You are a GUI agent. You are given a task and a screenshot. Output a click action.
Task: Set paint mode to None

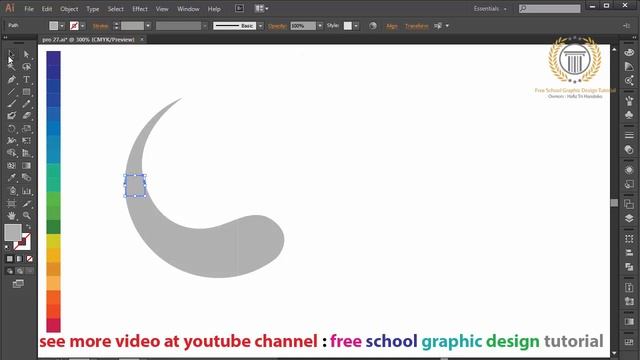point(29,259)
